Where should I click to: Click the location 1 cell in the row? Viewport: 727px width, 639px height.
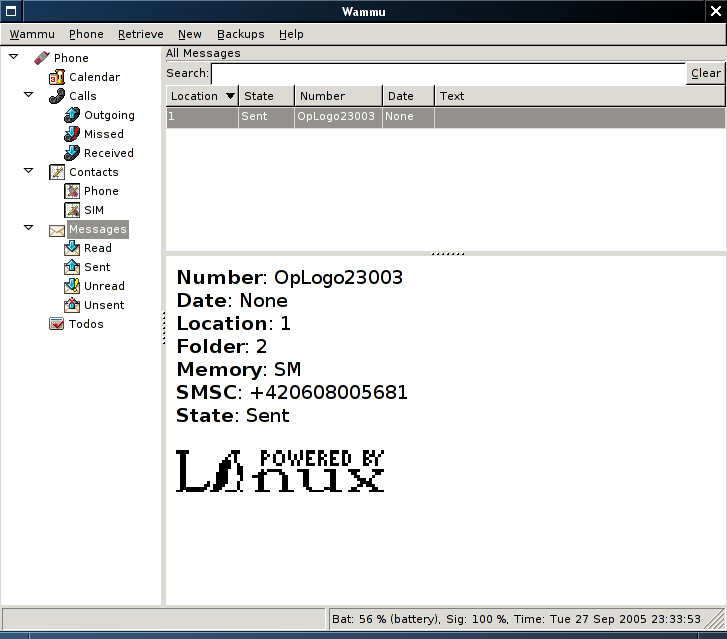pyautogui.click(x=203, y=116)
